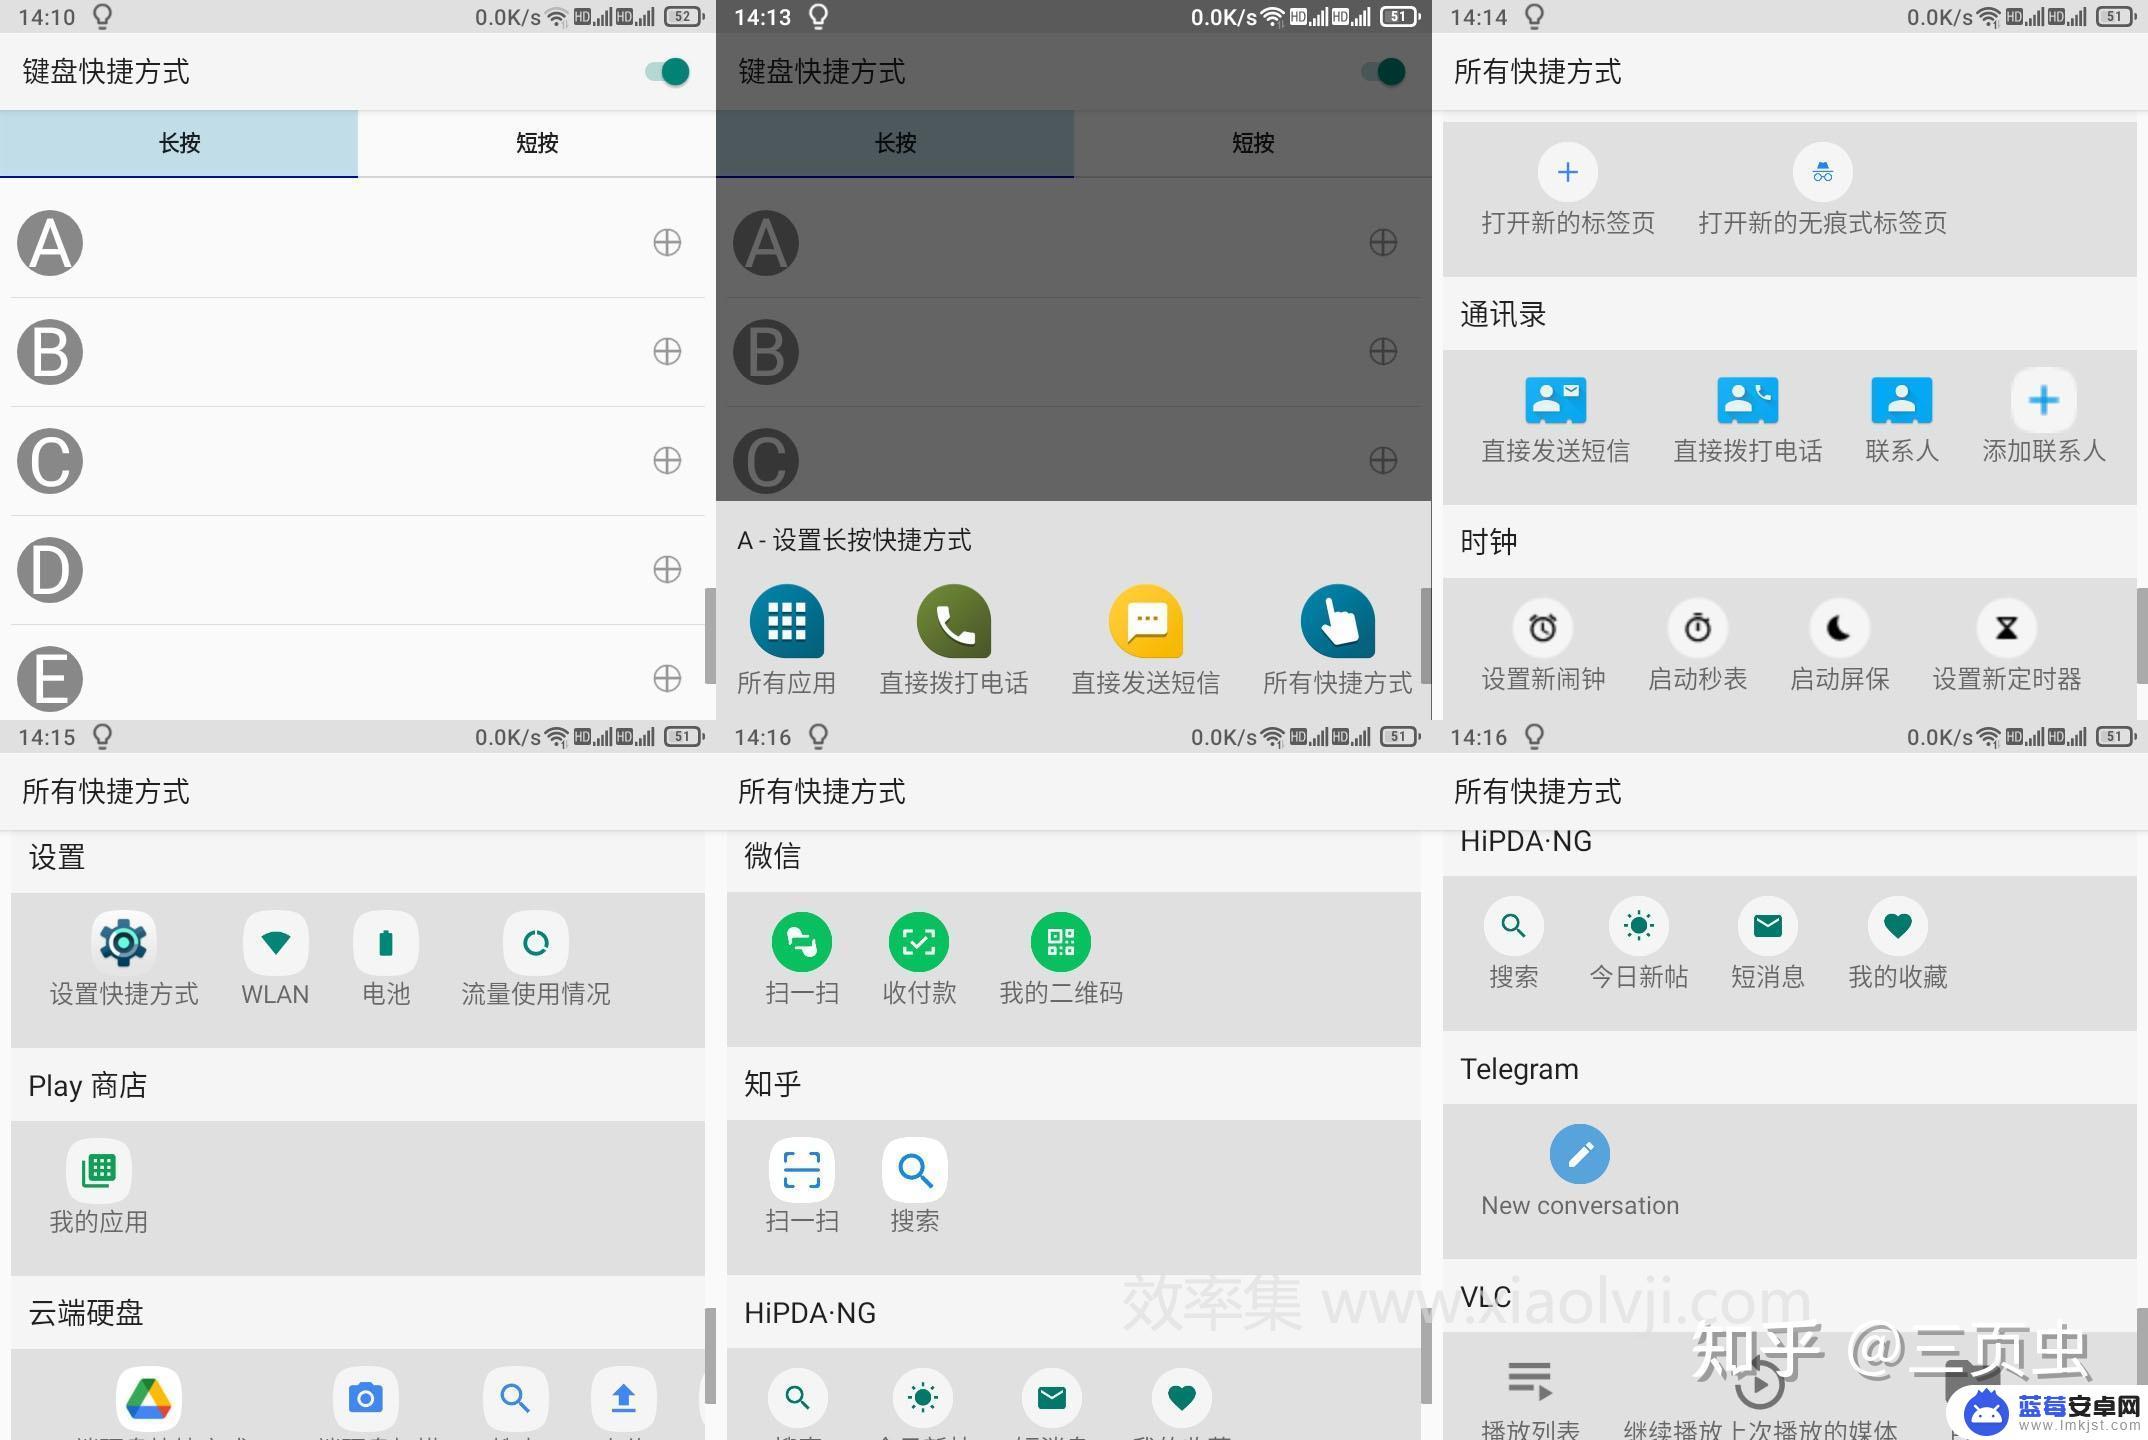Select HiPDA·NG 短消息 in the last screen
The image size is (2148, 1440).
tap(1768, 944)
